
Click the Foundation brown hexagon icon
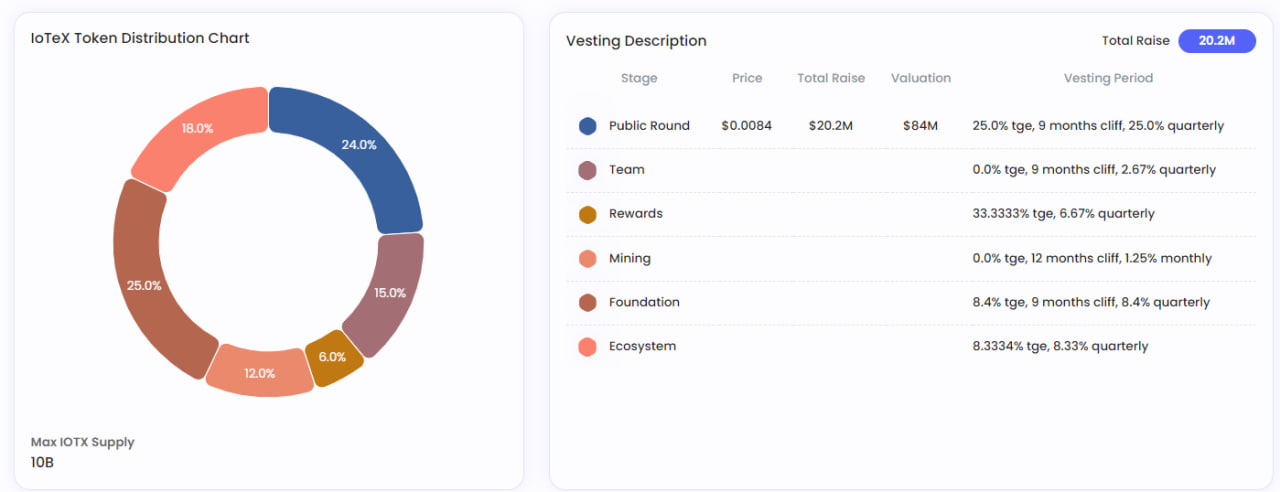(x=588, y=302)
